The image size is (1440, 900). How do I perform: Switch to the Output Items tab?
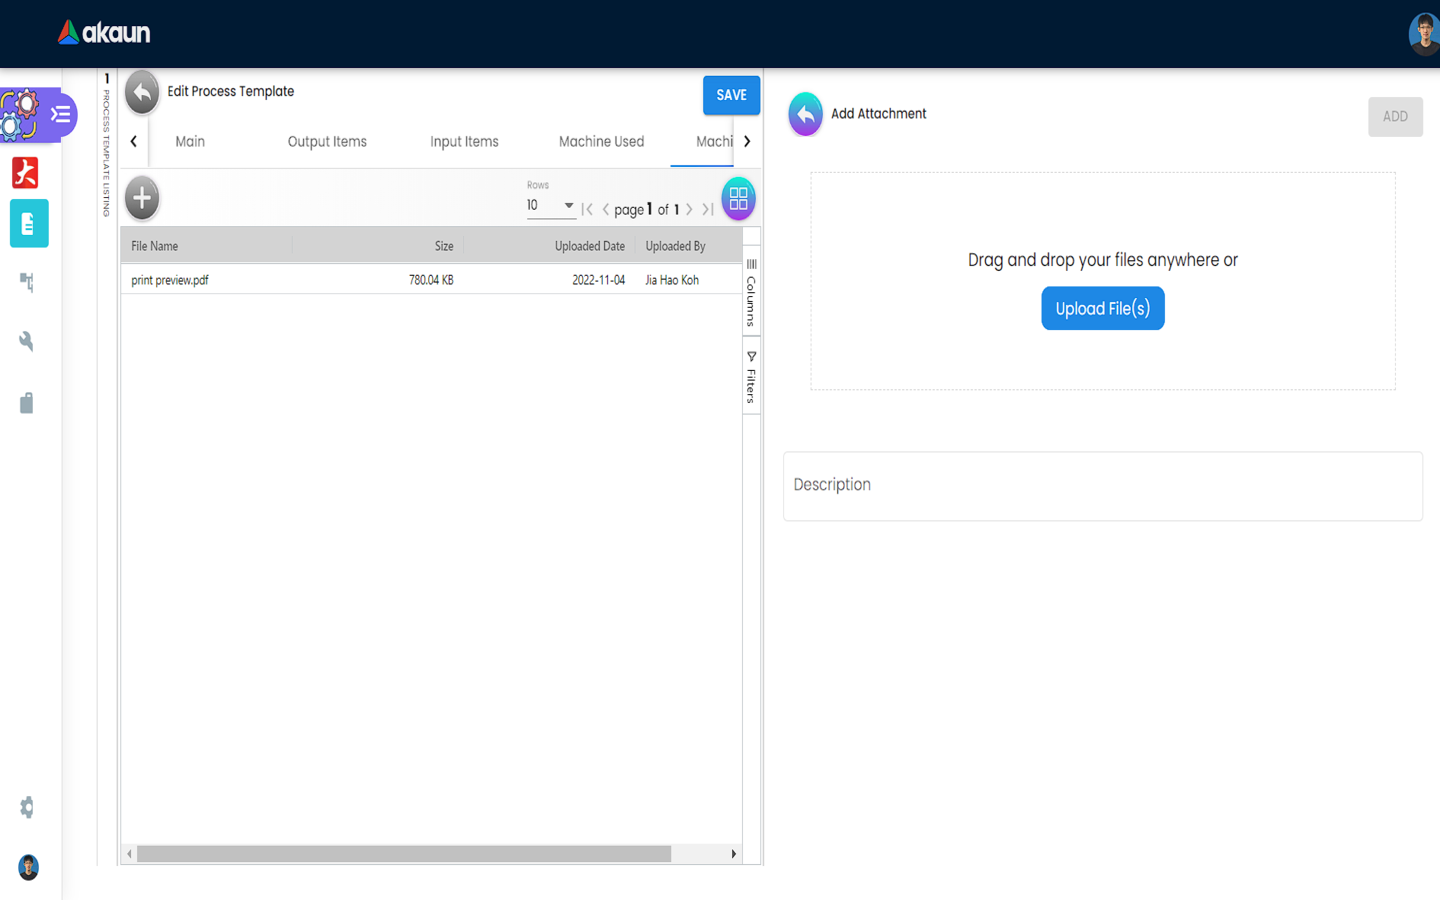[x=327, y=142]
